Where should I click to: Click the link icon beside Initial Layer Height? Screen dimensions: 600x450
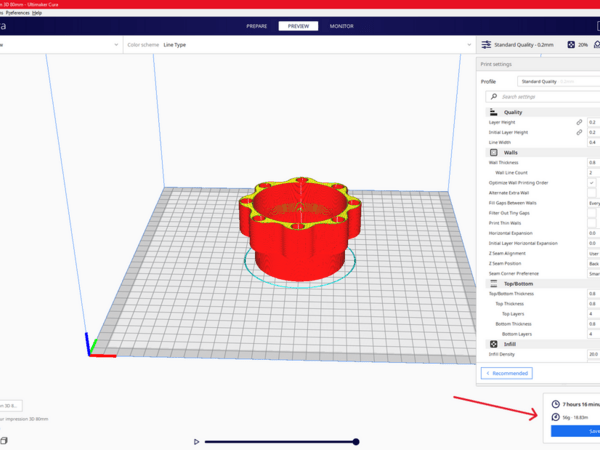pyautogui.click(x=578, y=132)
